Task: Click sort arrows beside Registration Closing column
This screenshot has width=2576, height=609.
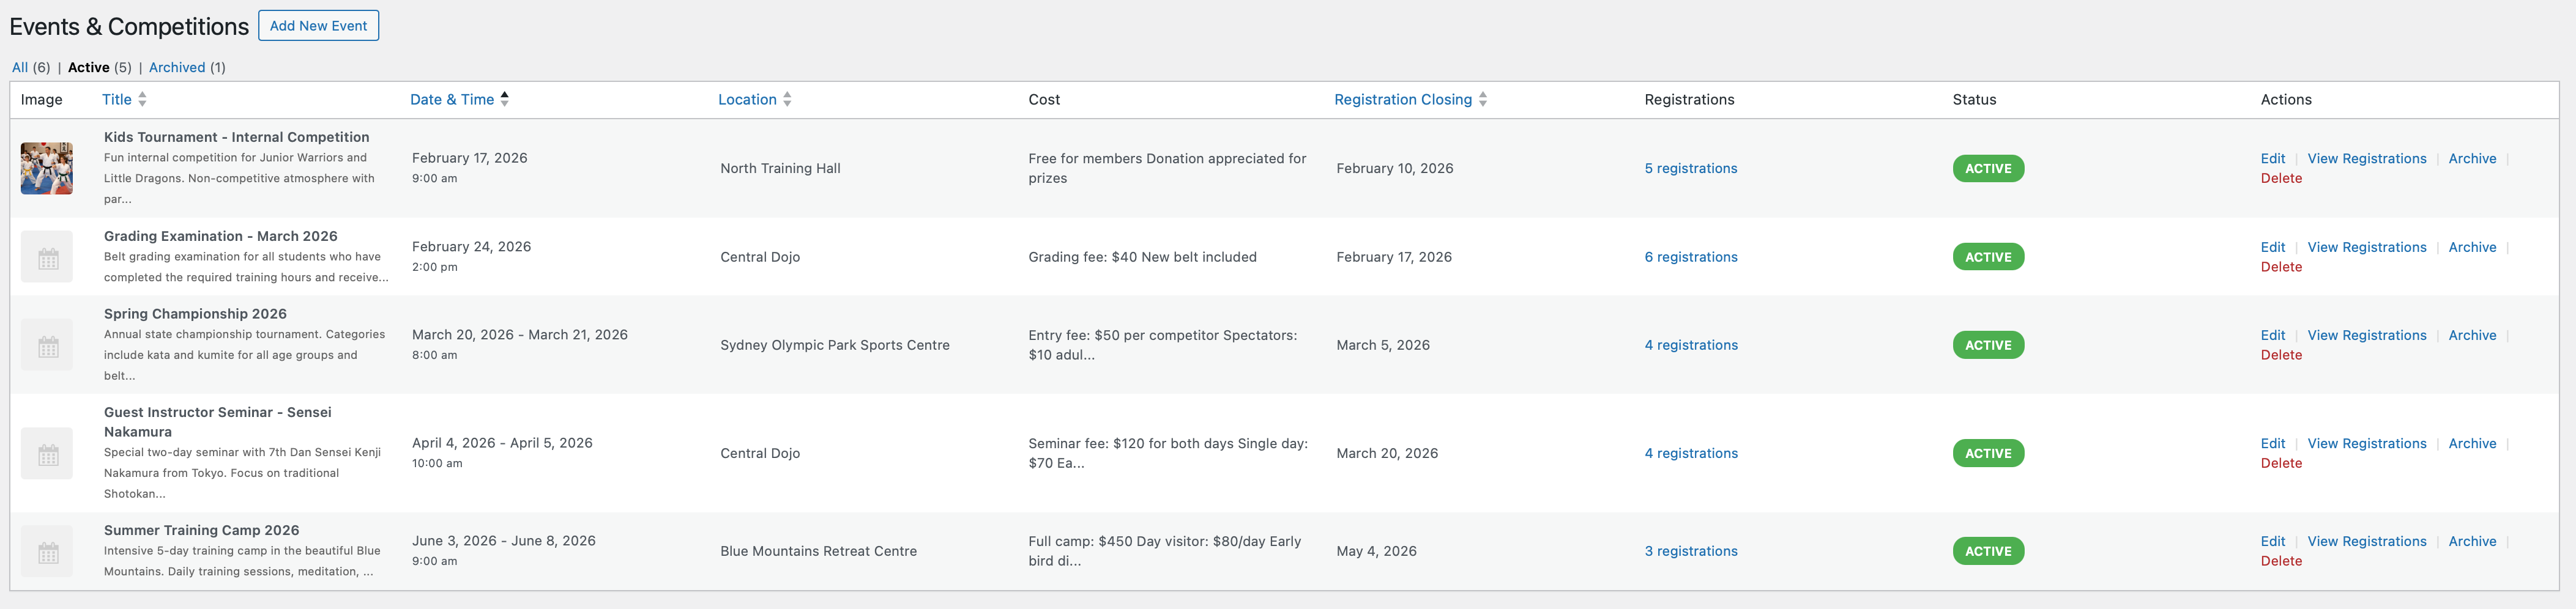Action: click(x=1482, y=99)
